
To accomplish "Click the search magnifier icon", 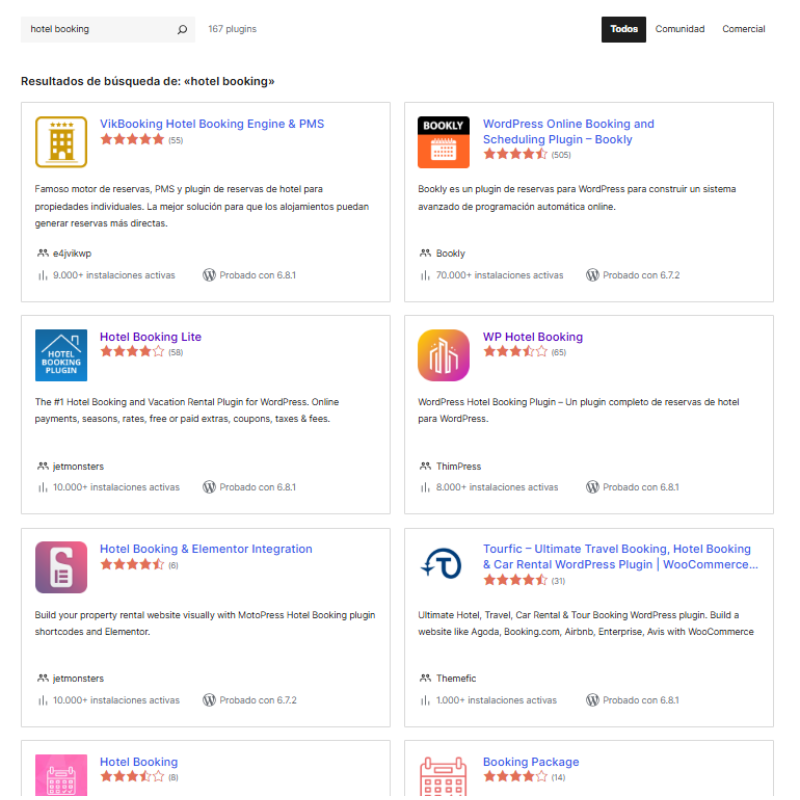I will click(182, 30).
